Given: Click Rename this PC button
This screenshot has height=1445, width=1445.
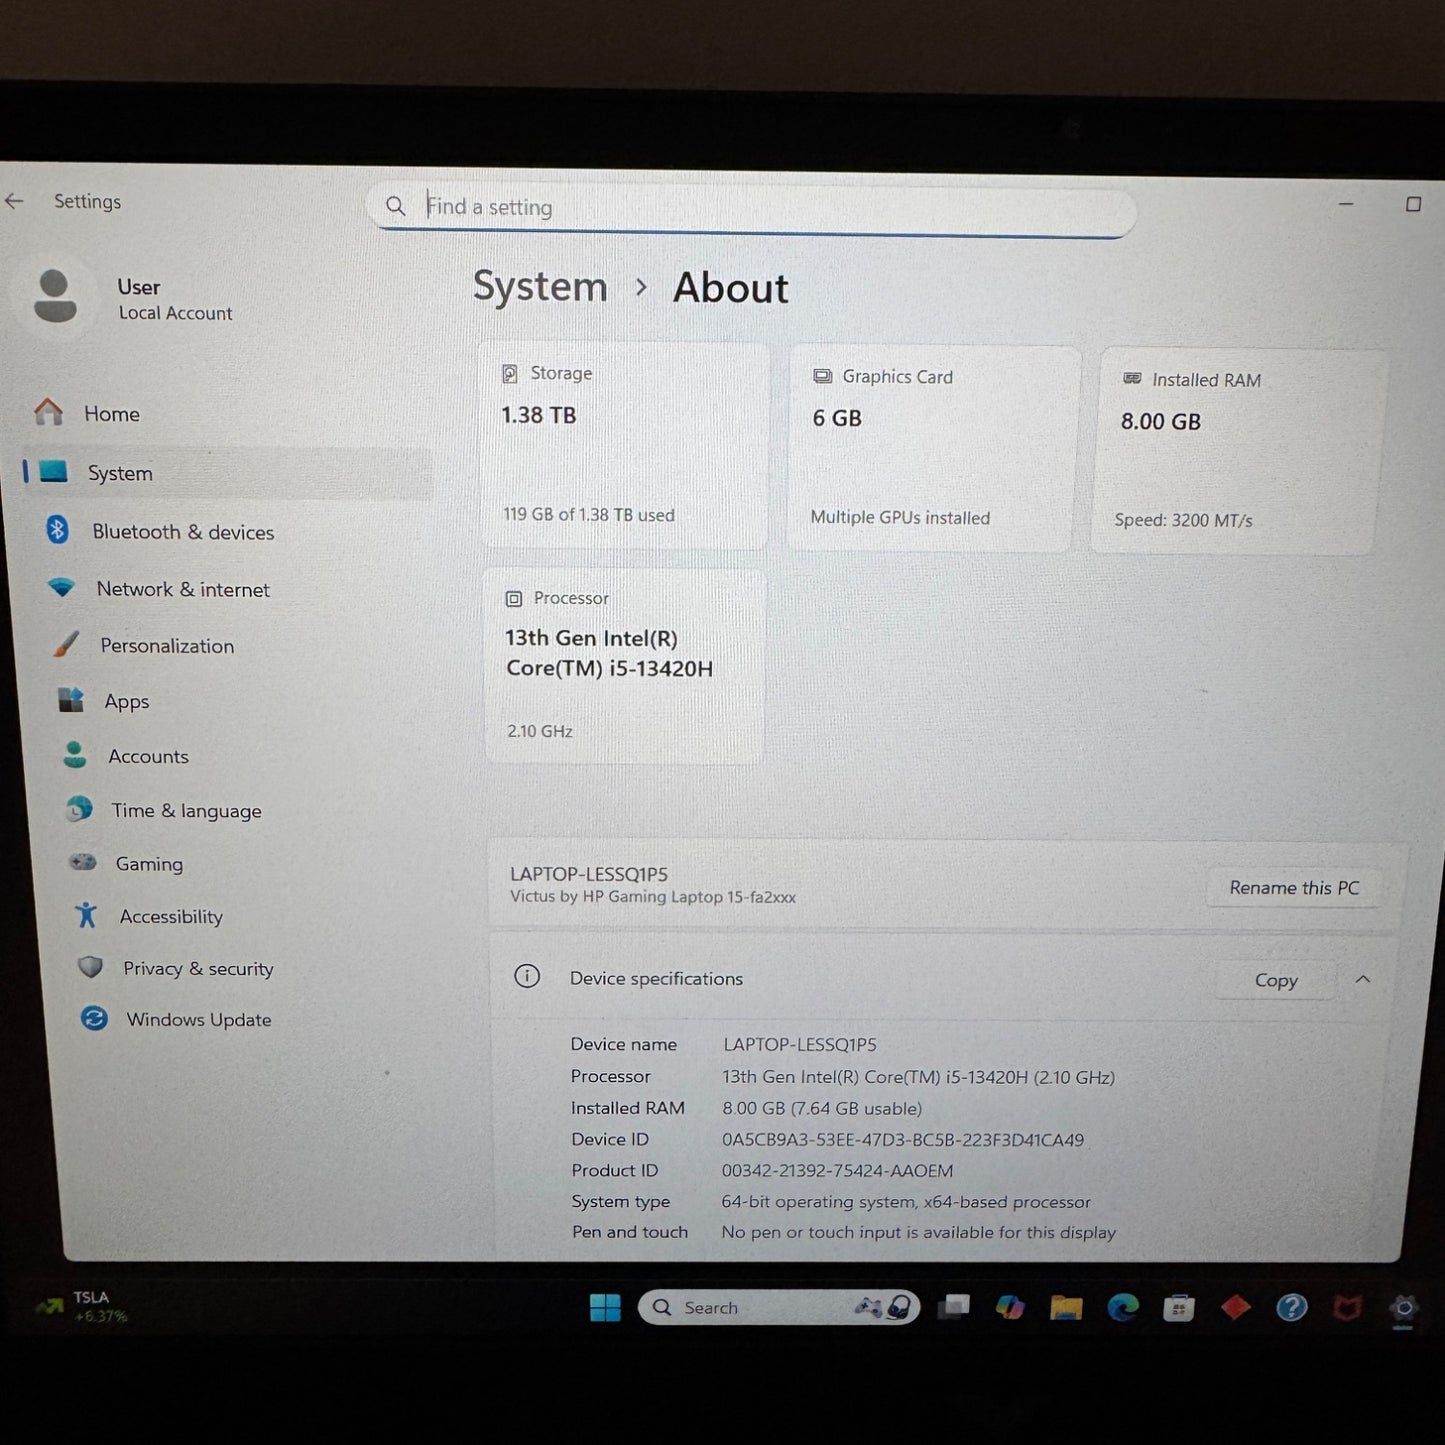Looking at the screenshot, I should click(1294, 888).
